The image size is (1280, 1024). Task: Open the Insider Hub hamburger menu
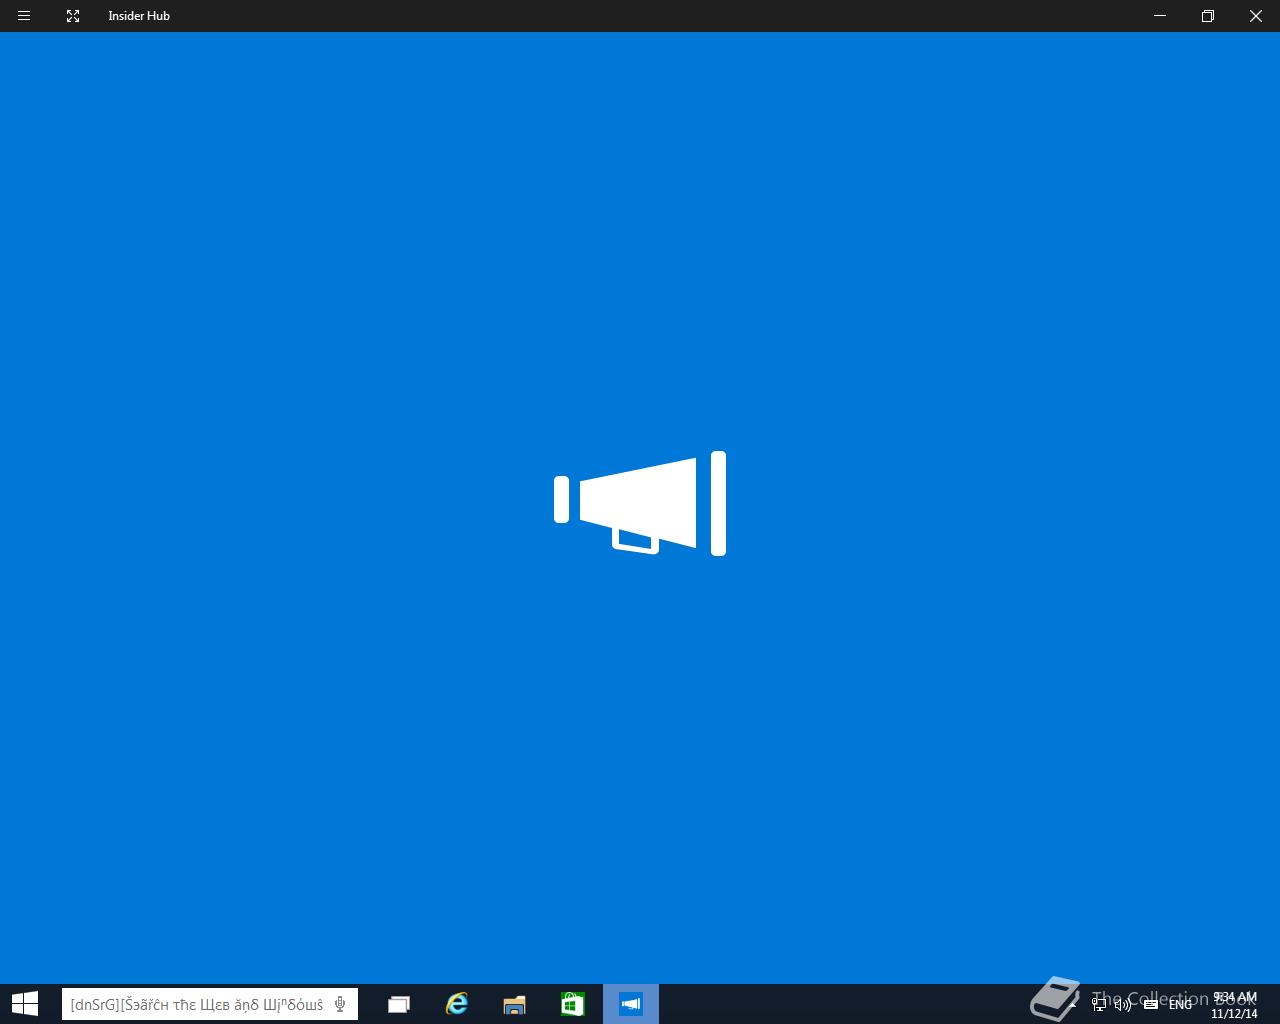(24, 16)
